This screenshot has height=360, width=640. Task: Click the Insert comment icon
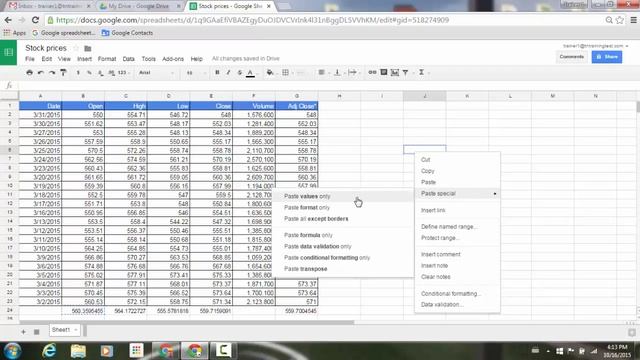384,73
